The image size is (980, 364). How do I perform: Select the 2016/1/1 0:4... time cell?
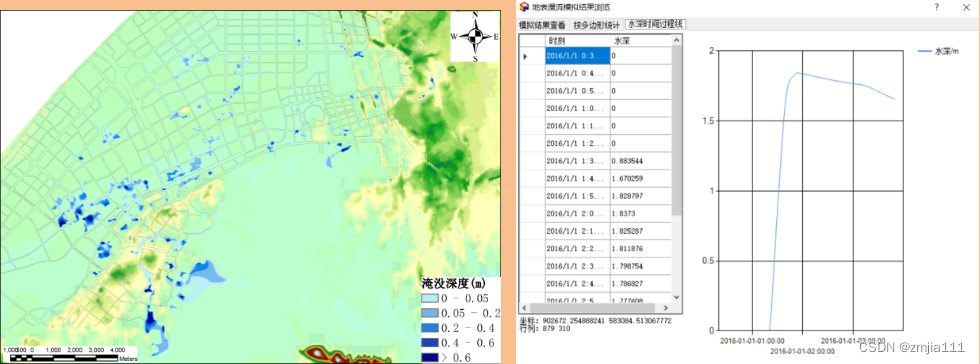[x=578, y=73]
